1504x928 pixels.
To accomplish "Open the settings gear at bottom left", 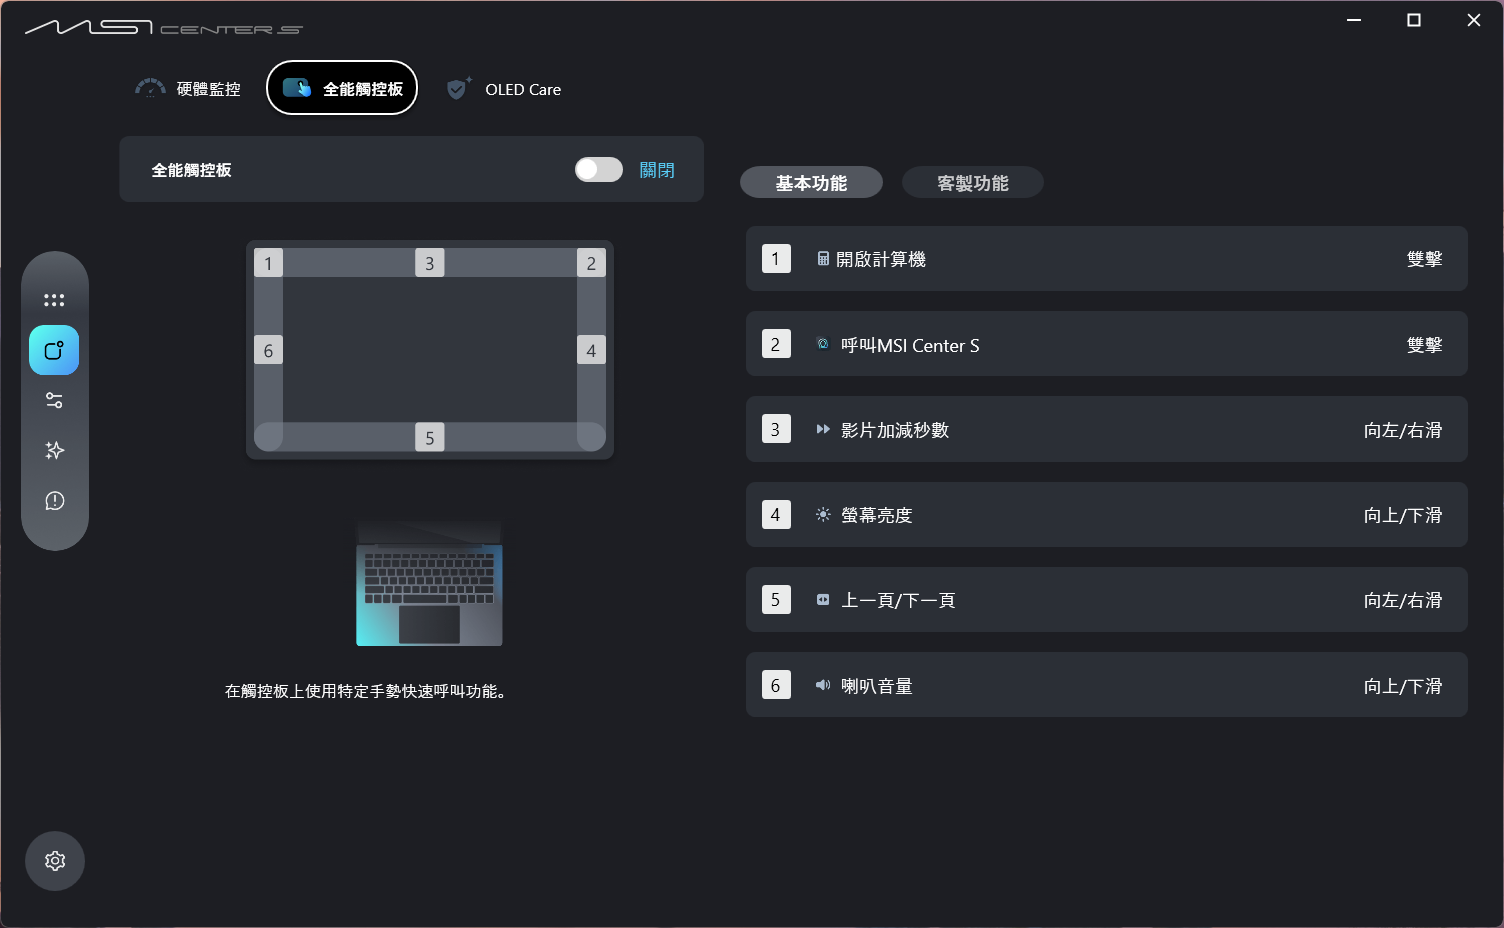I will point(54,860).
